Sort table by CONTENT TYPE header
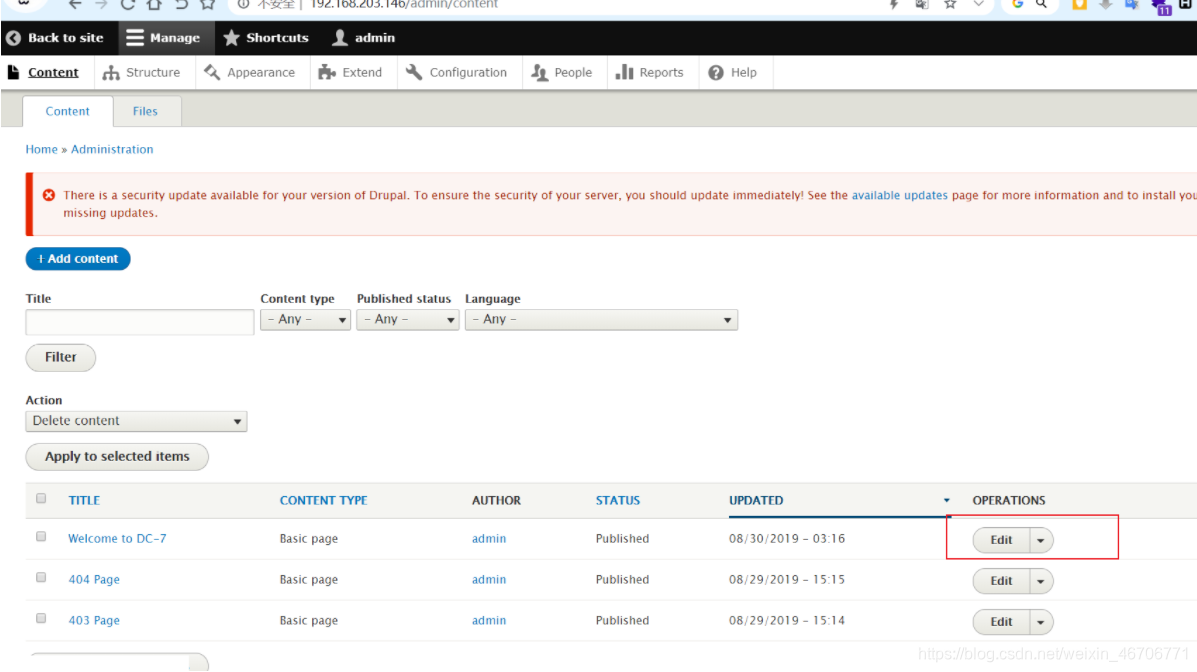This screenshot has height=672, width=1197. 323,500
